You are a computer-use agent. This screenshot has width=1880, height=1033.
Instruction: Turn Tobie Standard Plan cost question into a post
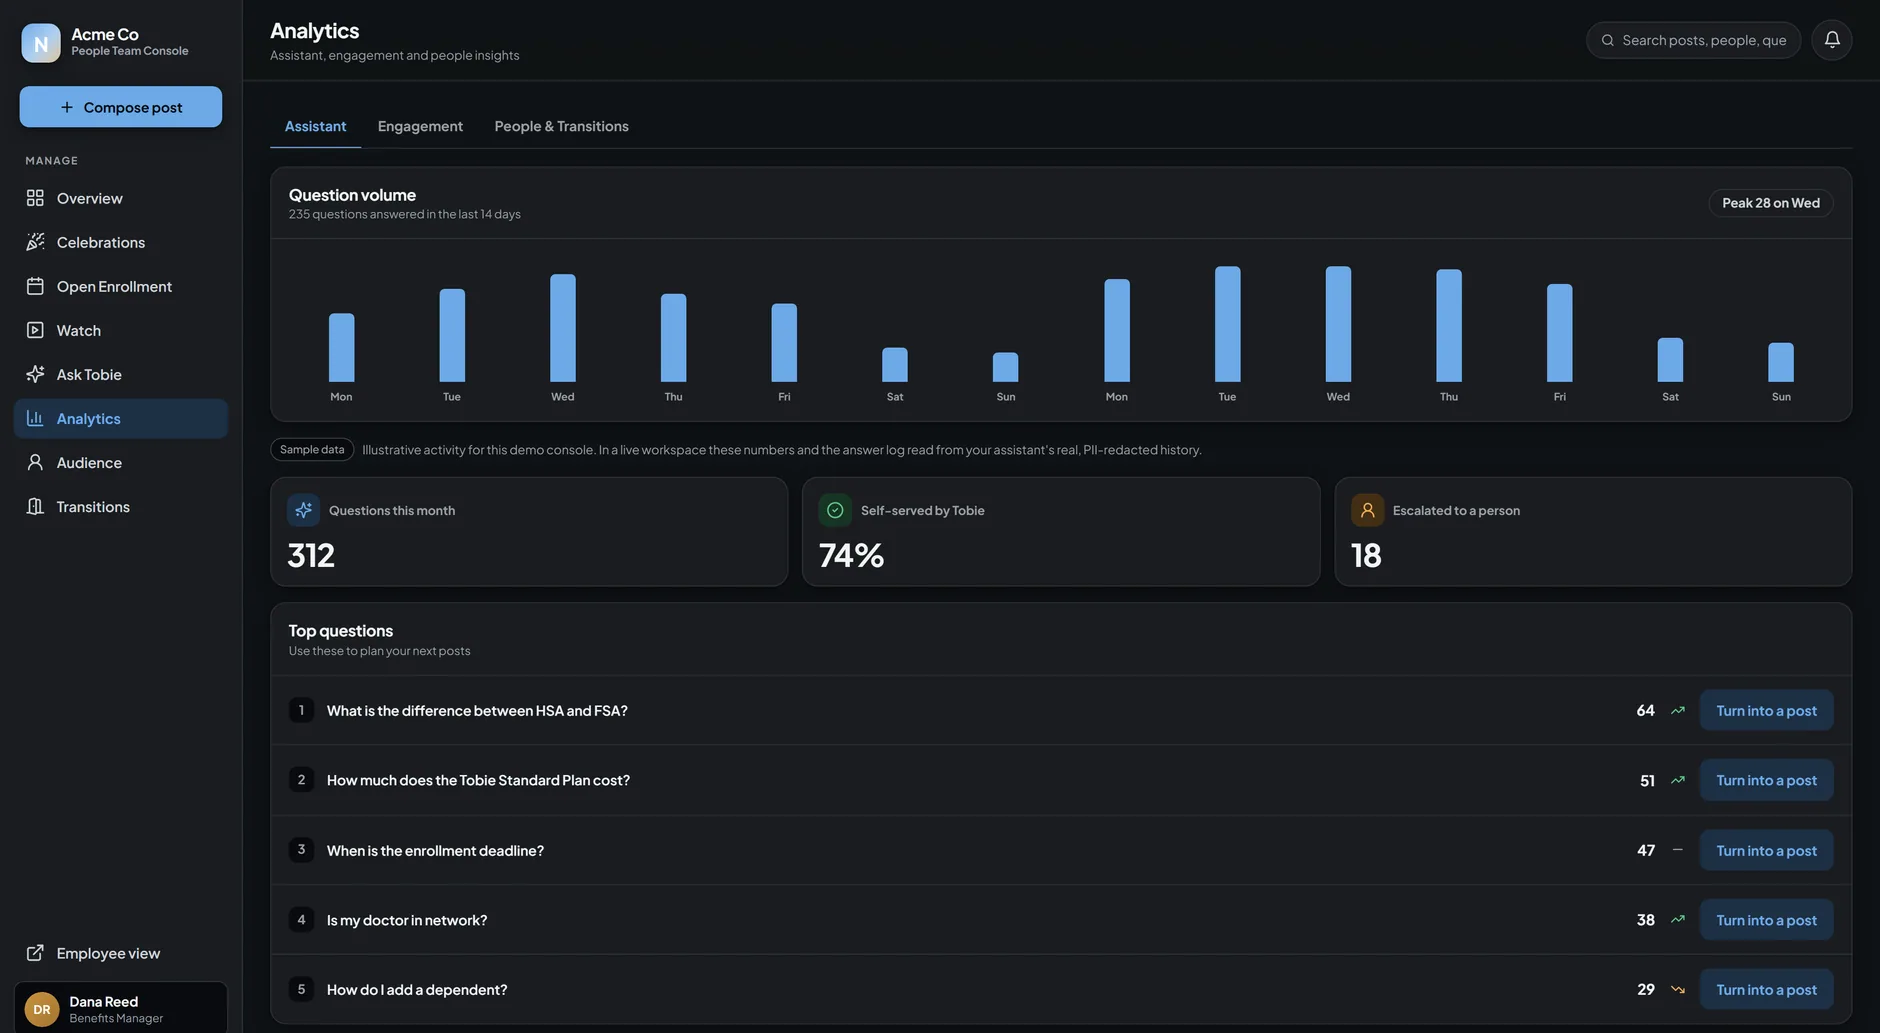point(1766,780)
